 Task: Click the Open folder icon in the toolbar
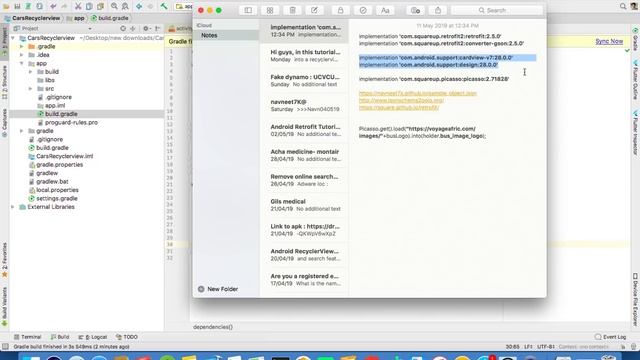pos(6,6)
